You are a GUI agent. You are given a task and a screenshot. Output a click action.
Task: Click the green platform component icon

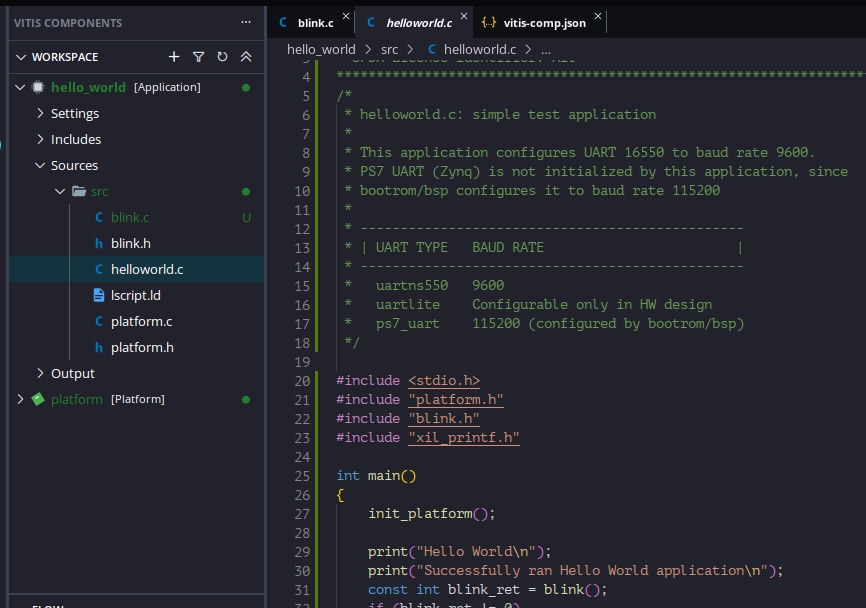point(39,399)
